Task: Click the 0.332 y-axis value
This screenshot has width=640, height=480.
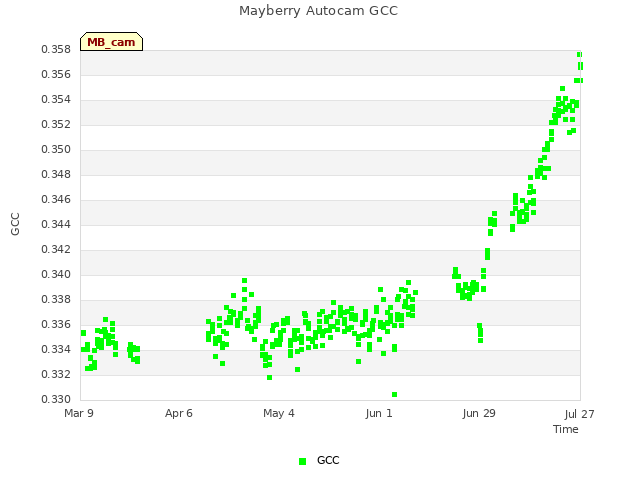Action: (x=56, y=374)
